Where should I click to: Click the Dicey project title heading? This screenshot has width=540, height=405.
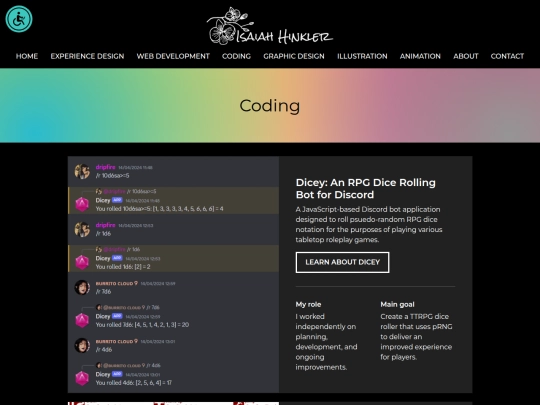click(x=366, y=188)
